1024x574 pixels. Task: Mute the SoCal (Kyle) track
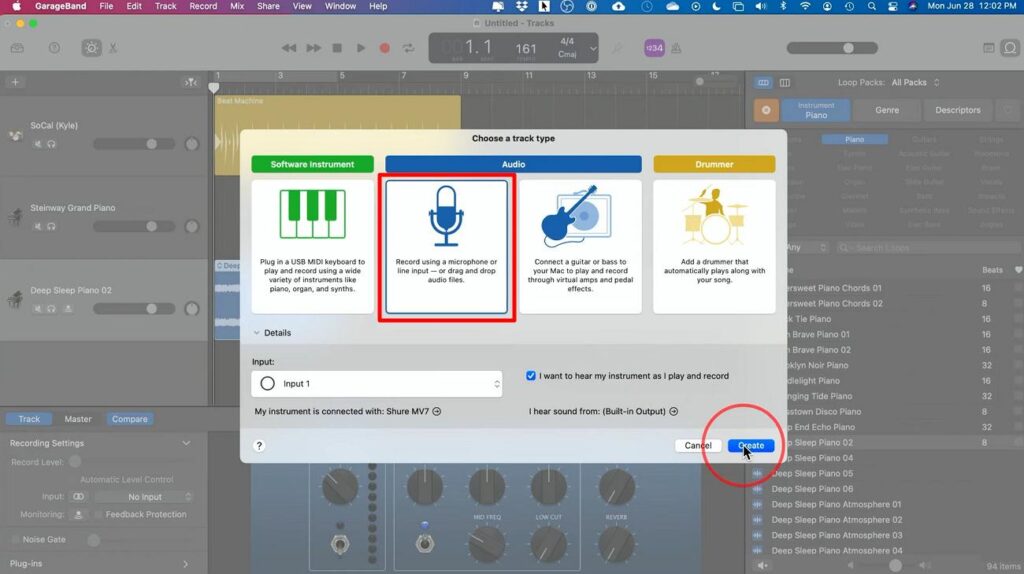click(38, 144)
